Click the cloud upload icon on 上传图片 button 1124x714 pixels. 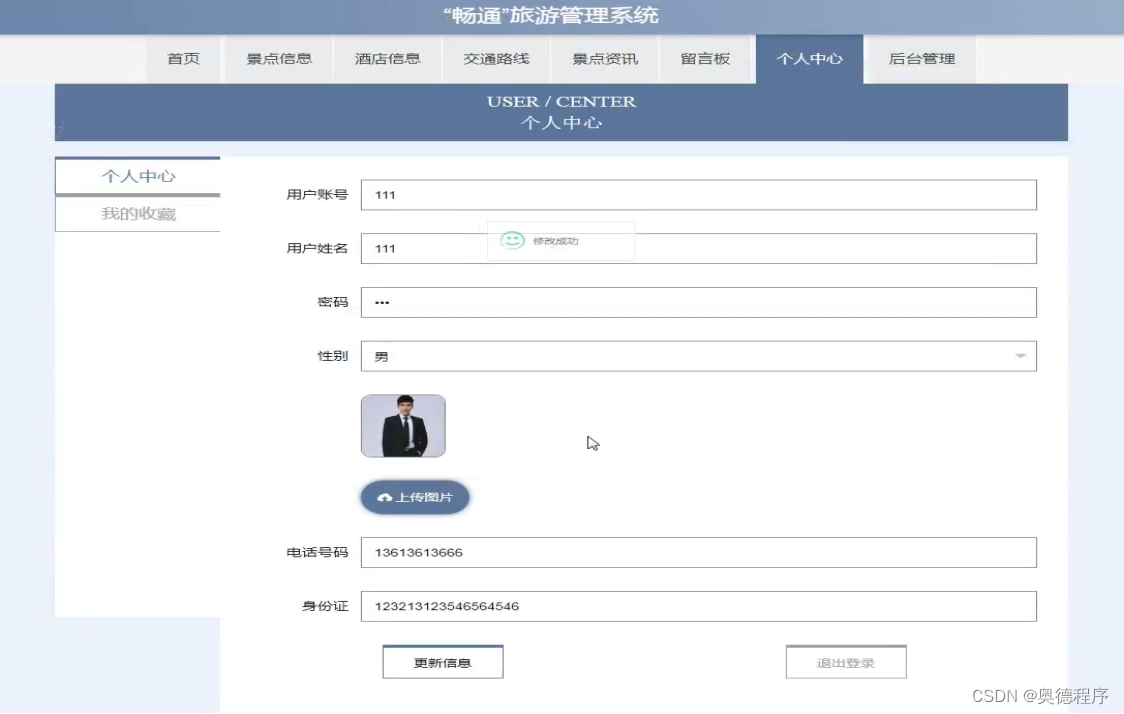tap(386, 497)
